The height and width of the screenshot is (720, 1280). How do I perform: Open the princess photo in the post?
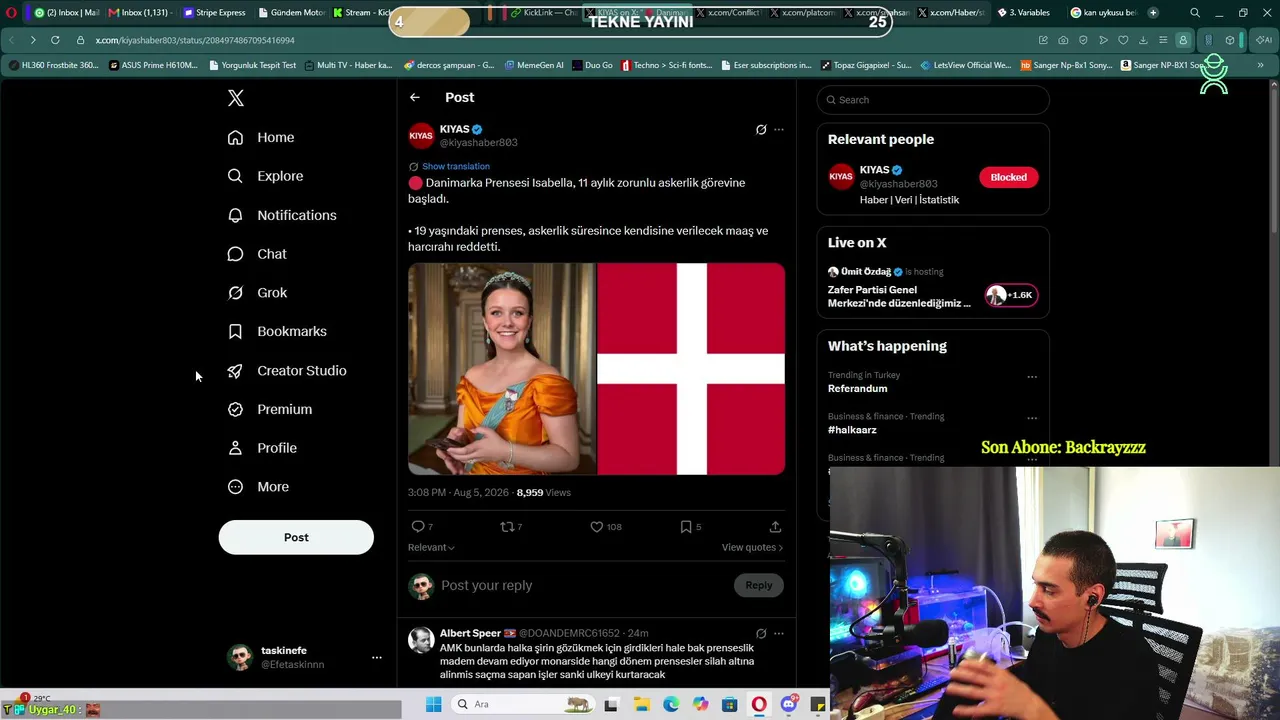click(x=501, y=369)
